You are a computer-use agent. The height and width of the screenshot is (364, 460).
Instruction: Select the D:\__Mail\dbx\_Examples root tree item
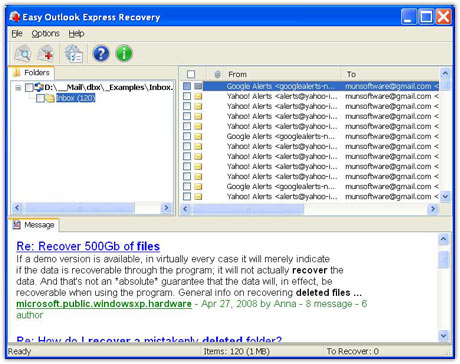coord(109,87)
